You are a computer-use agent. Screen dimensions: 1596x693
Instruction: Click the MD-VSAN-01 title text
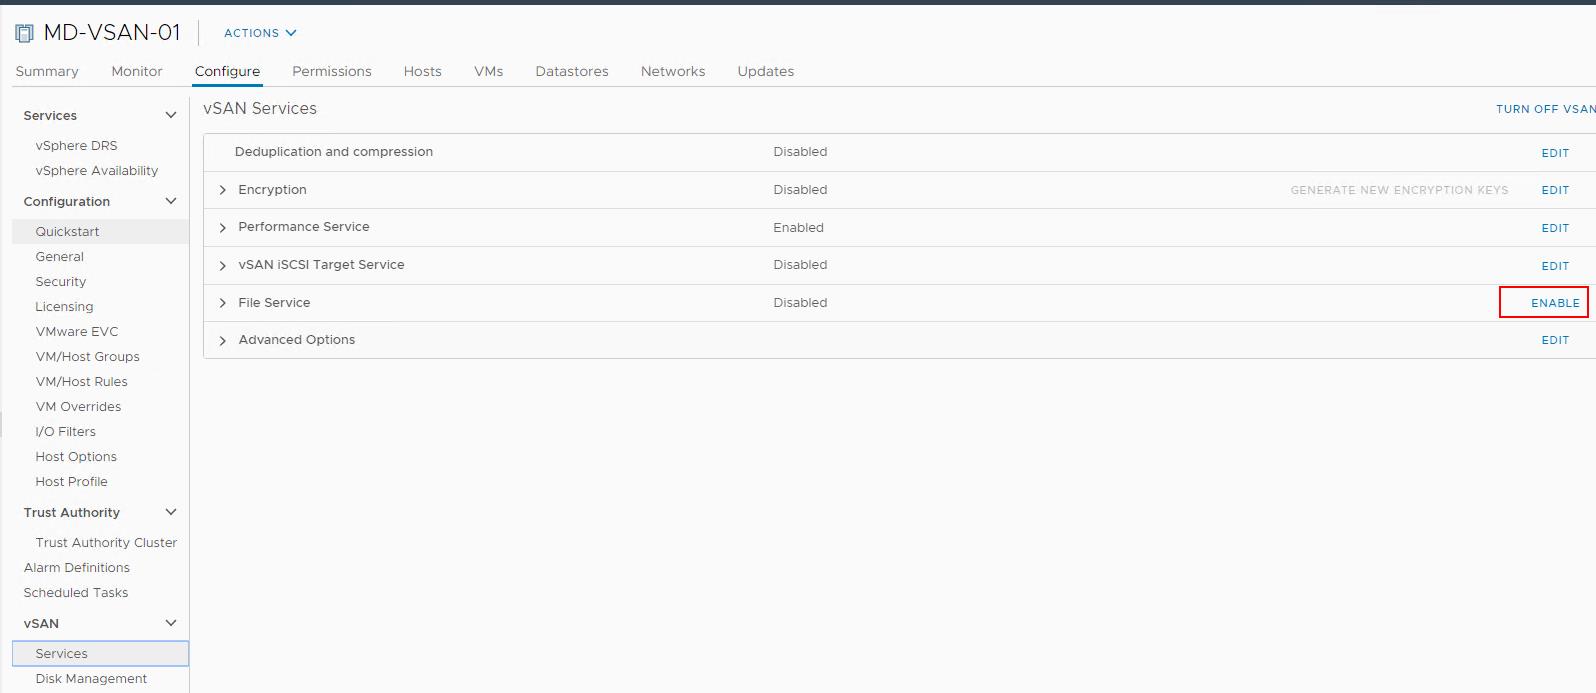click(112, 33)
